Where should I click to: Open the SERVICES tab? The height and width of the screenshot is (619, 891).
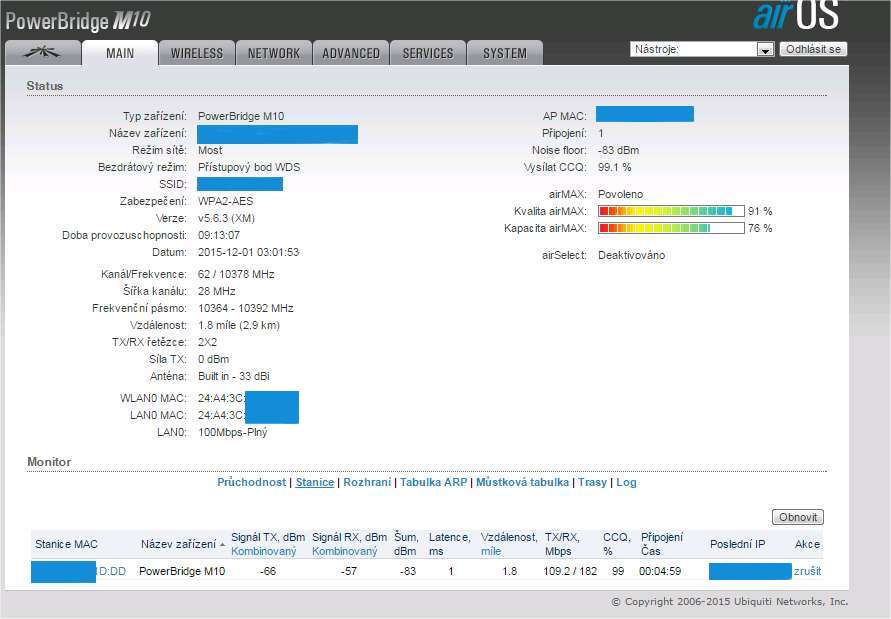(x=428, y=53)
